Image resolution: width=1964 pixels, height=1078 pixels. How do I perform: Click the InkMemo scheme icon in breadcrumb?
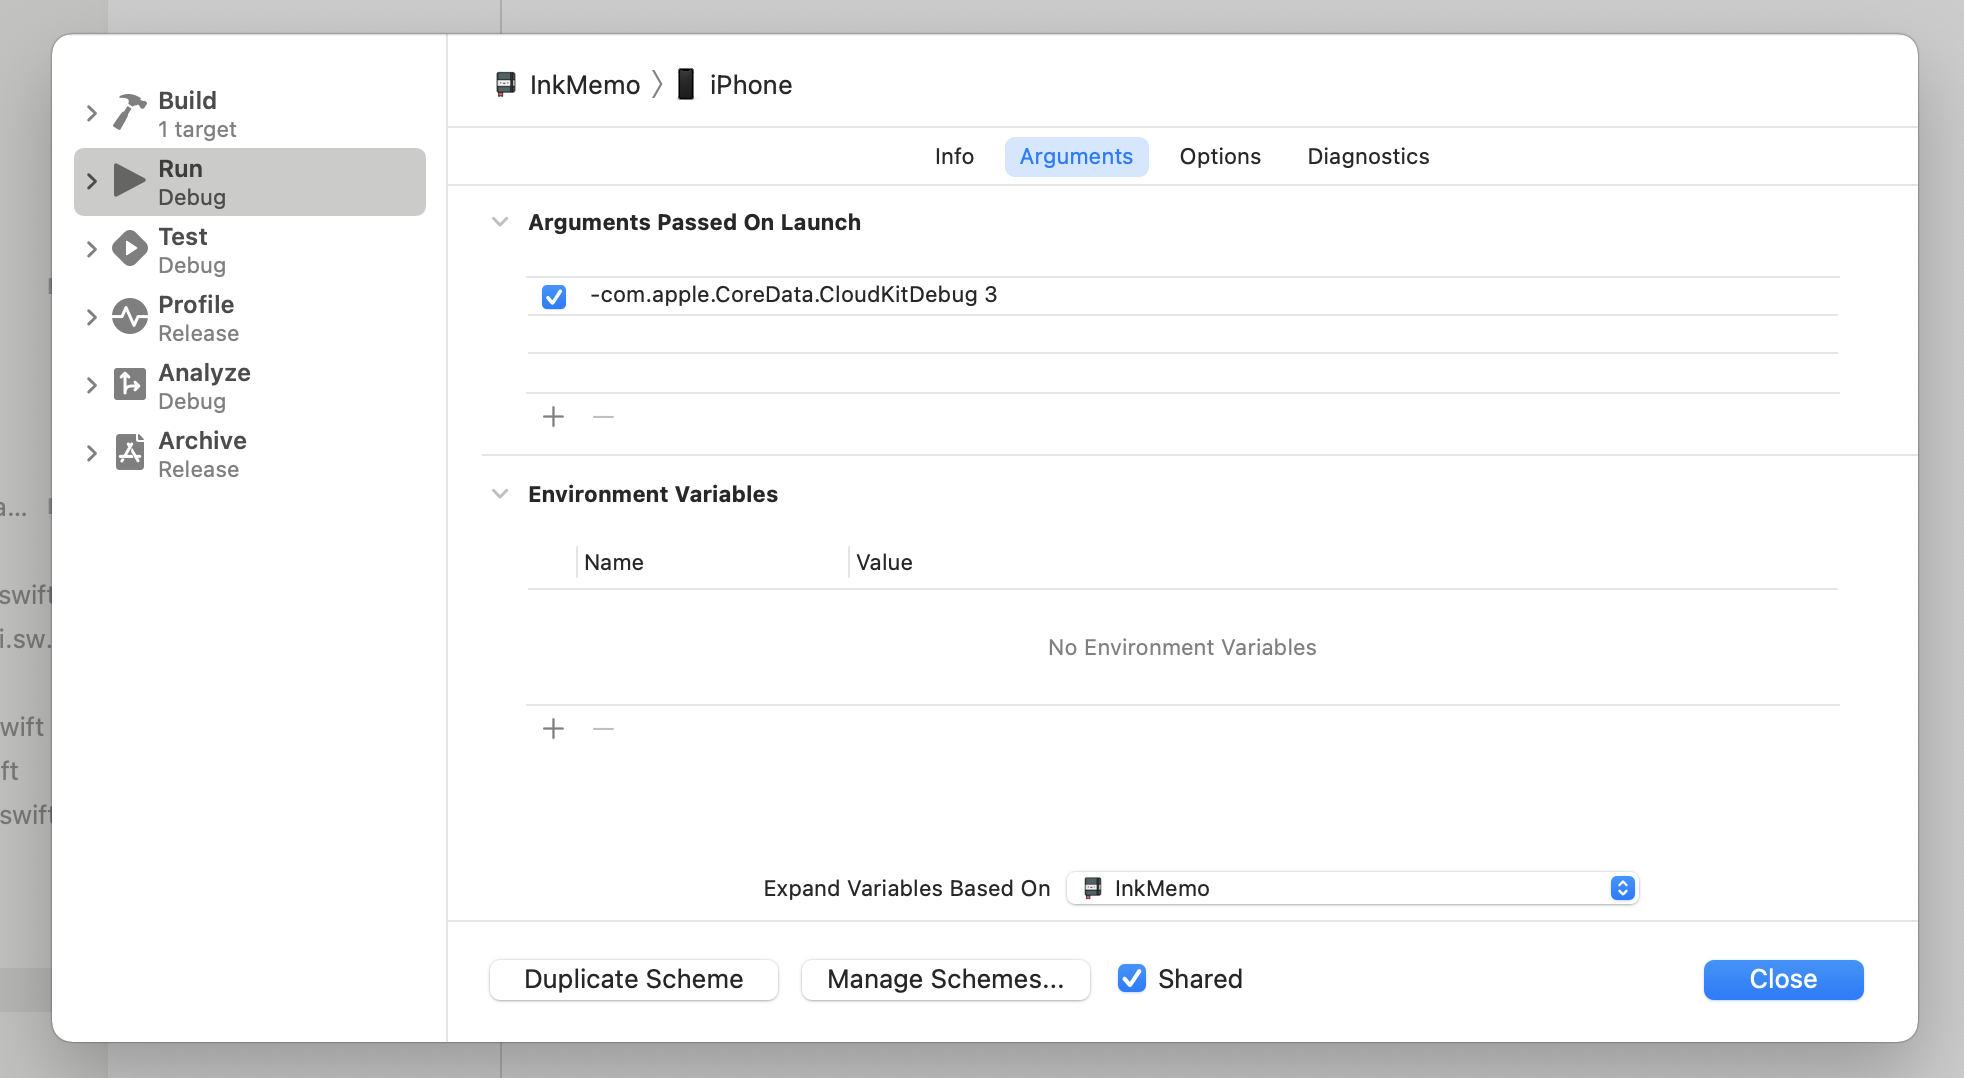[x=506, y=84]
